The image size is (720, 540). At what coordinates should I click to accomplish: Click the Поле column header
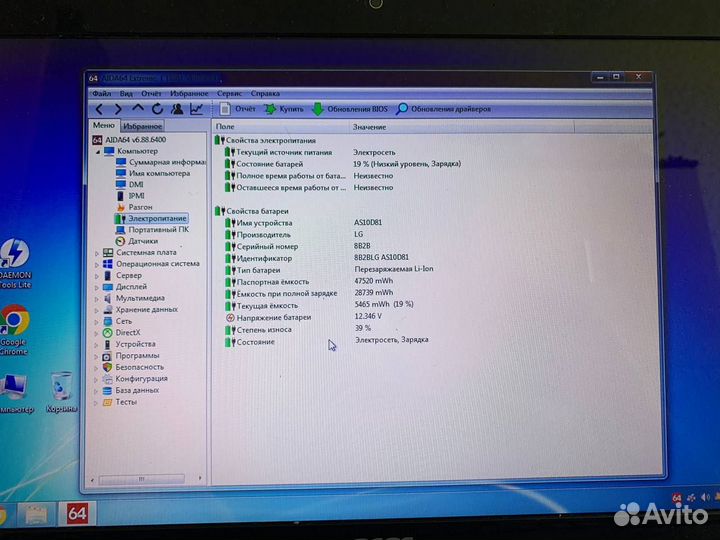click(x=281, y=127)
